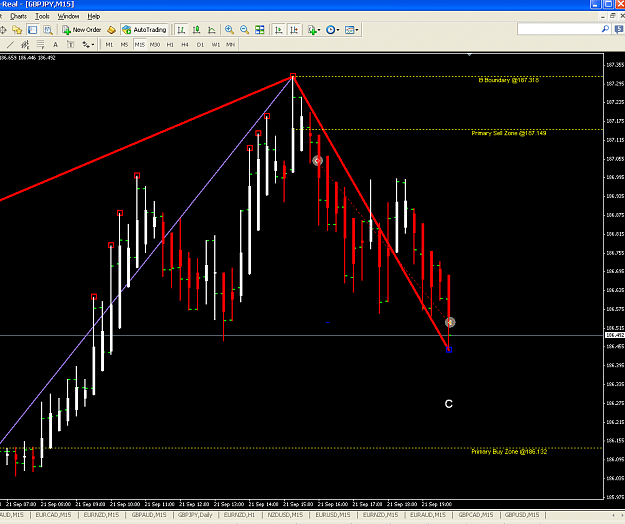Select the Text Label tool

(71, 45)
